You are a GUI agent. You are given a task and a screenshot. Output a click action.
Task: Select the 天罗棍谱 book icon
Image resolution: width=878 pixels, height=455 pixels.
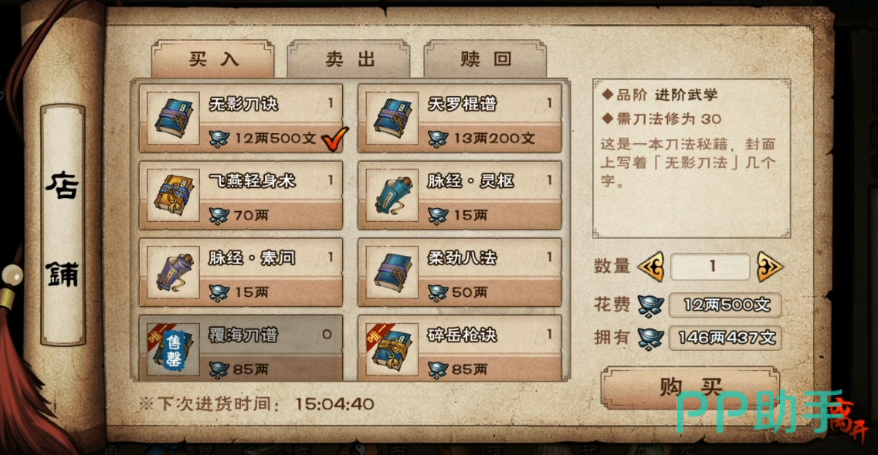[x=393, y=118]
